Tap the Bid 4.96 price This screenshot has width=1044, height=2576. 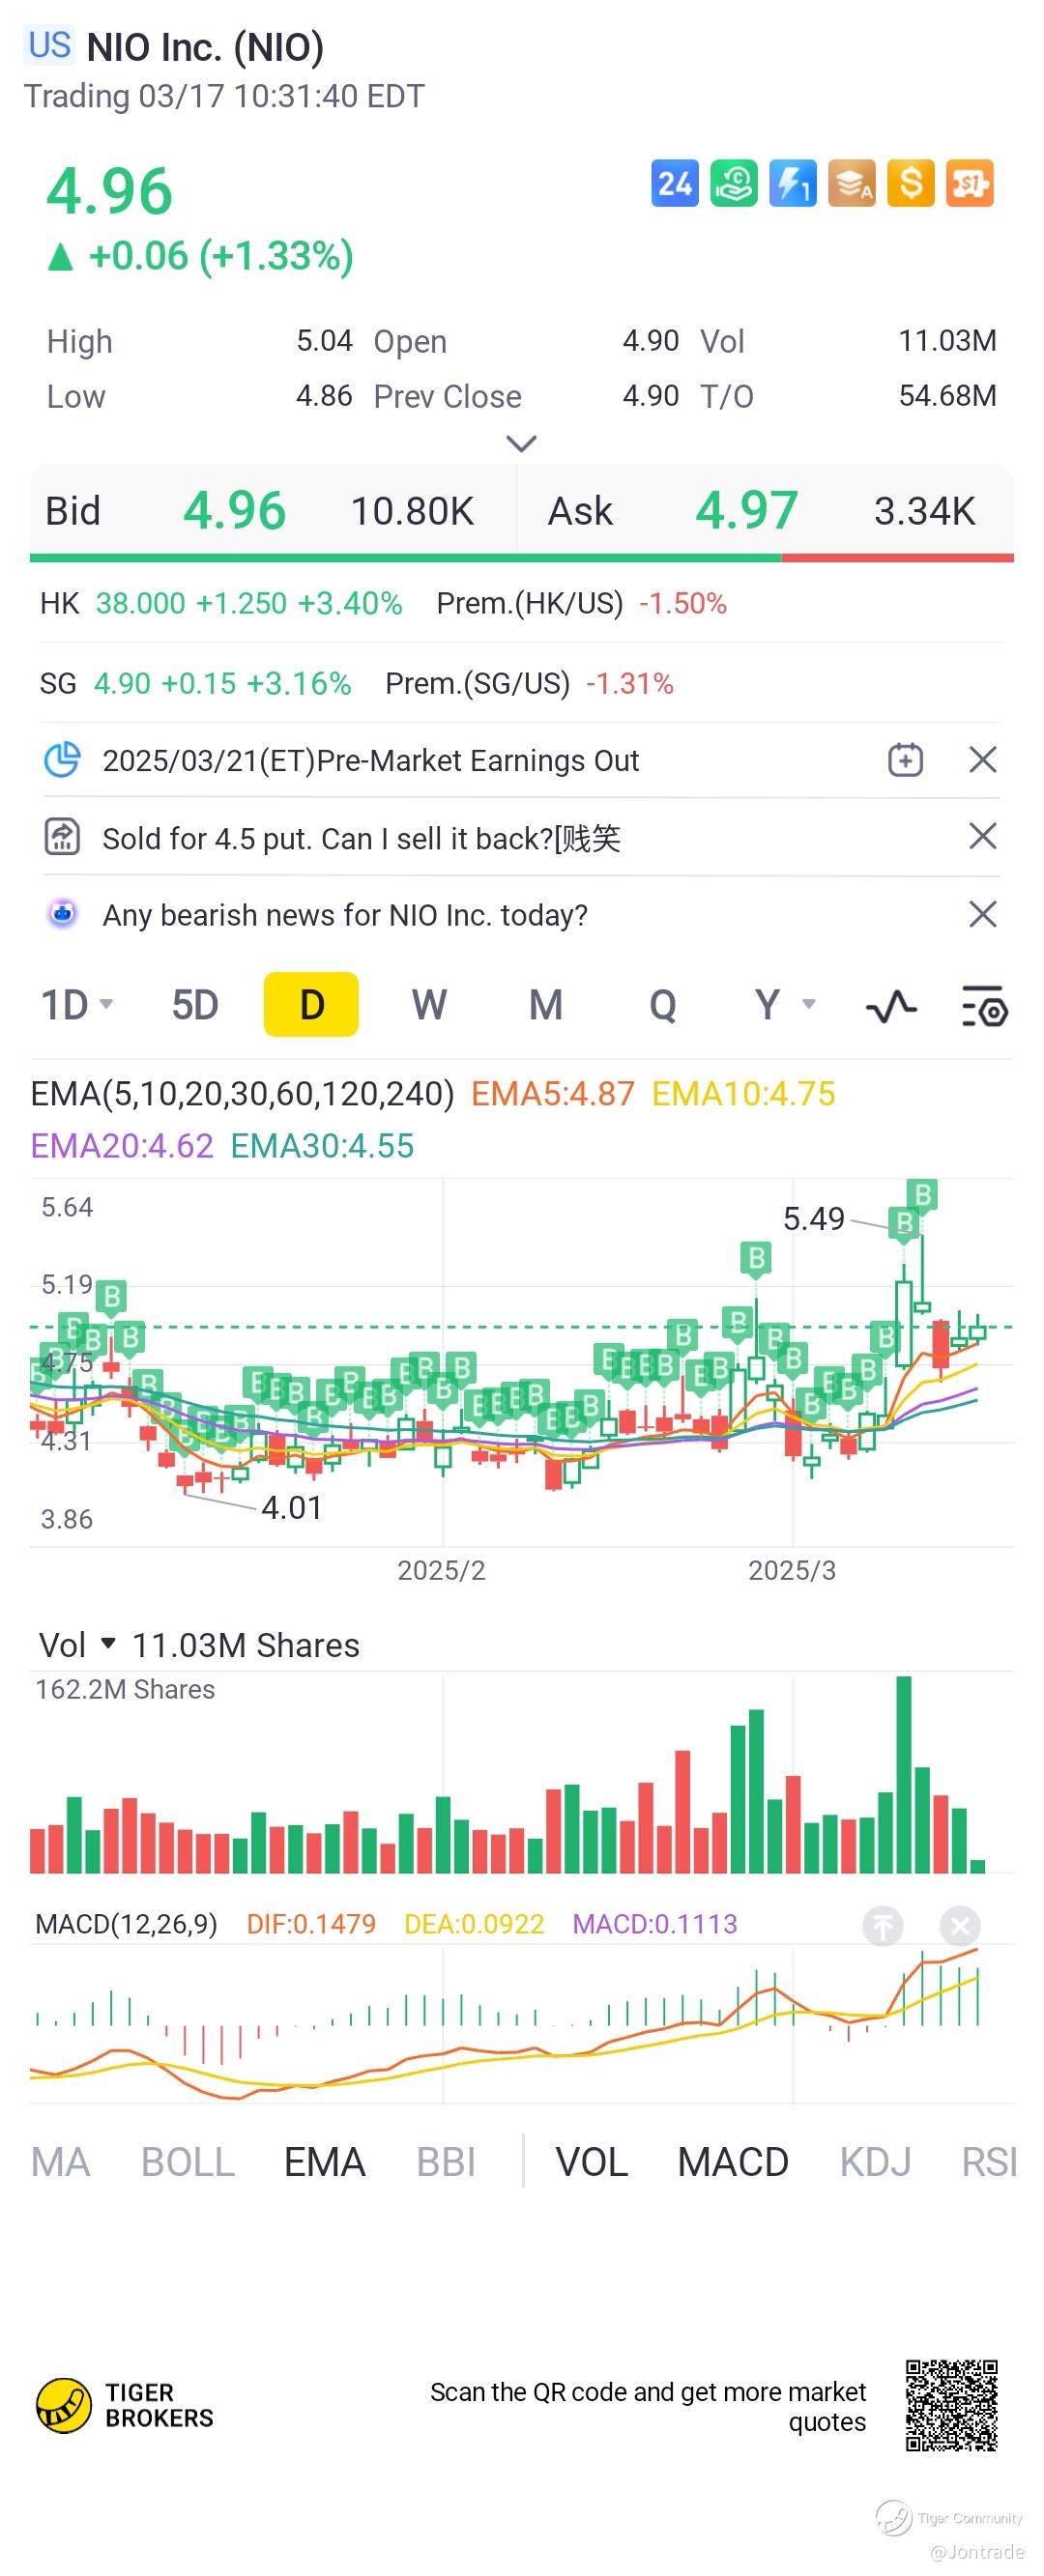(234, 511)
